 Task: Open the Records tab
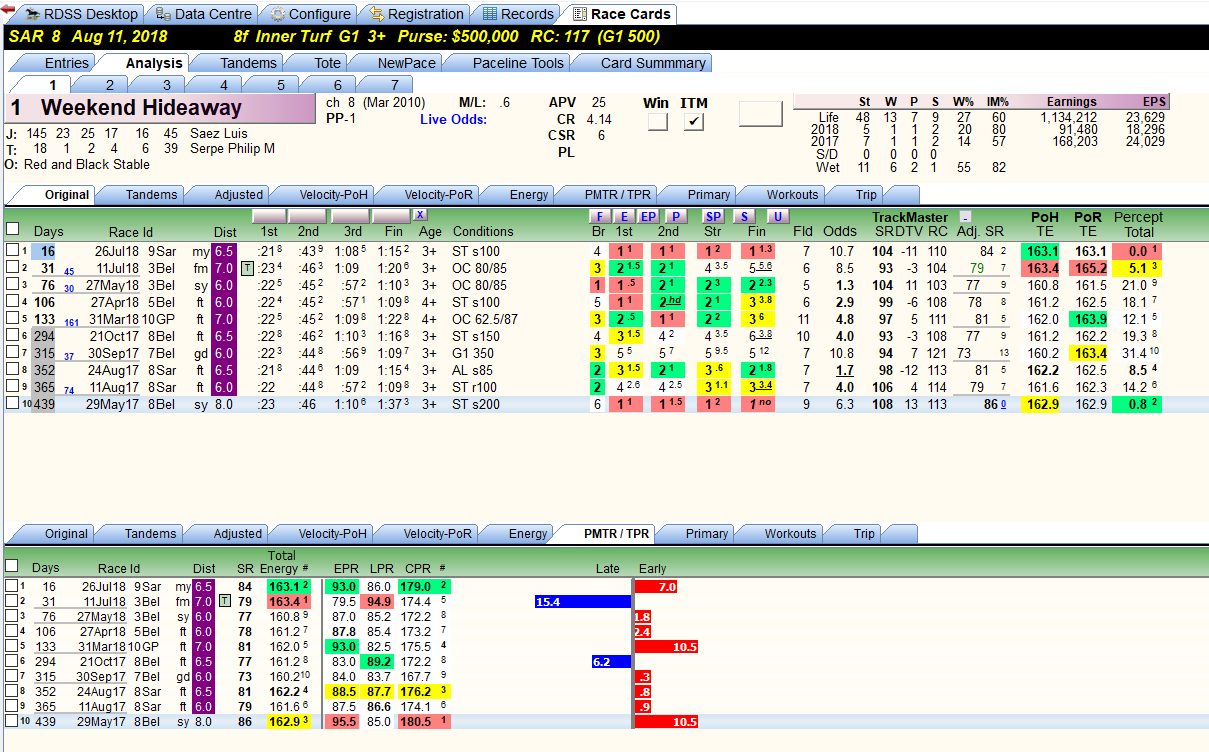point(517,14)
